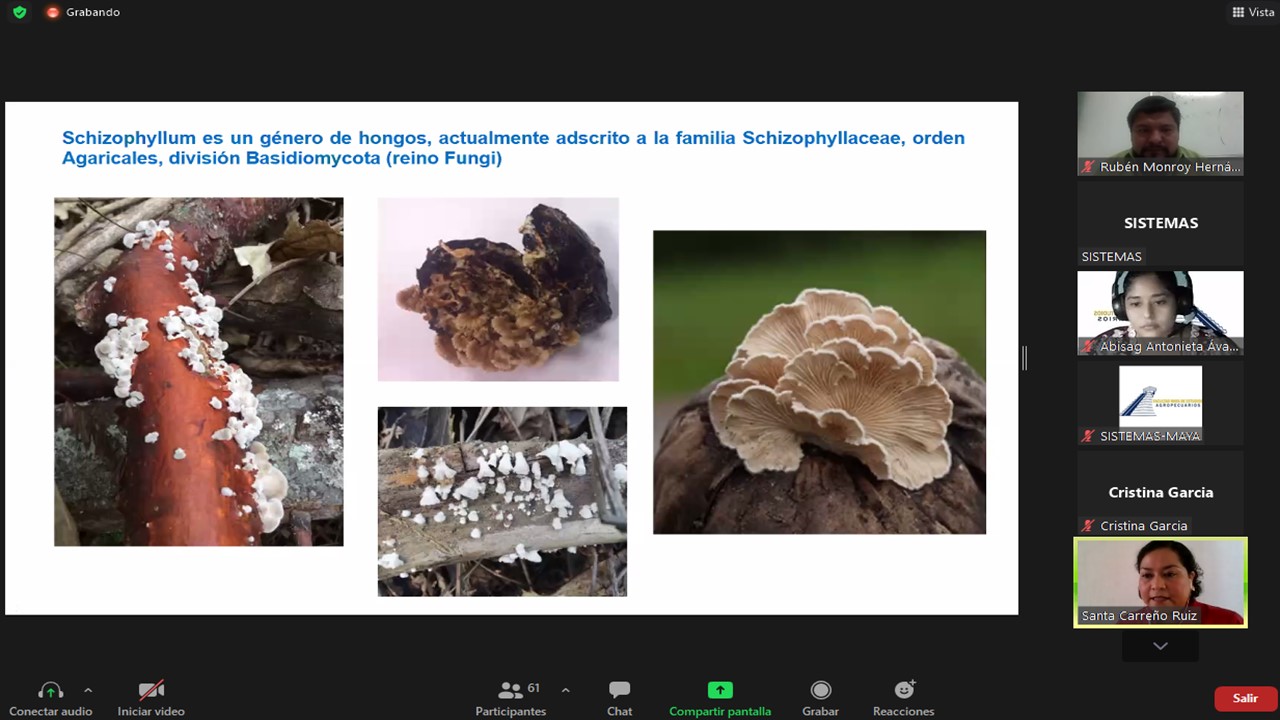This screenshot has height=720, width=1280.
Task: Click the Grabar record button
Action: point(820,691)
